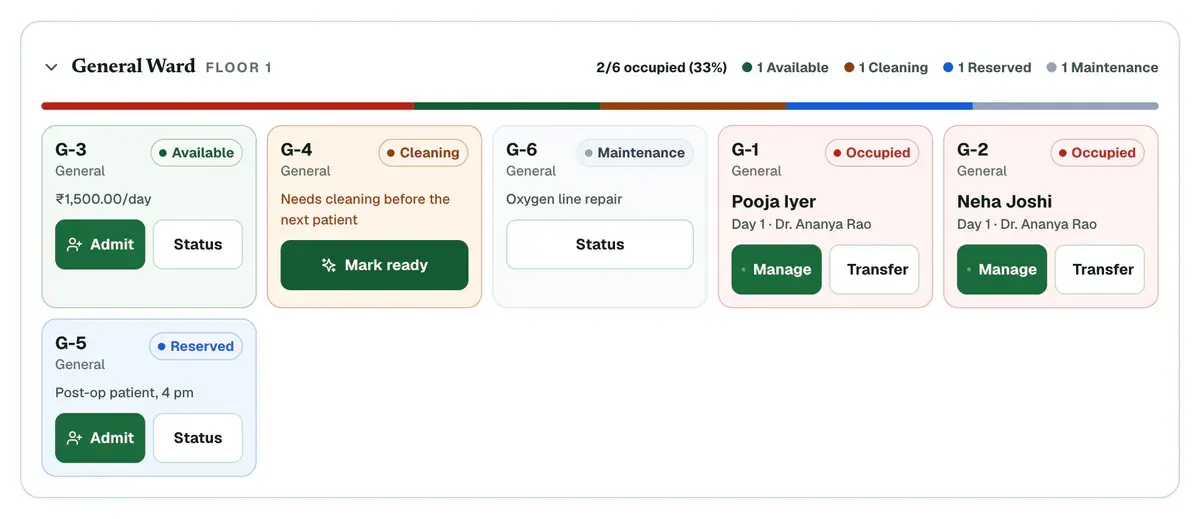1200x519 pixels.
Task: Click the '1 Cleaning' legend entry
Action: coord(886,68)
